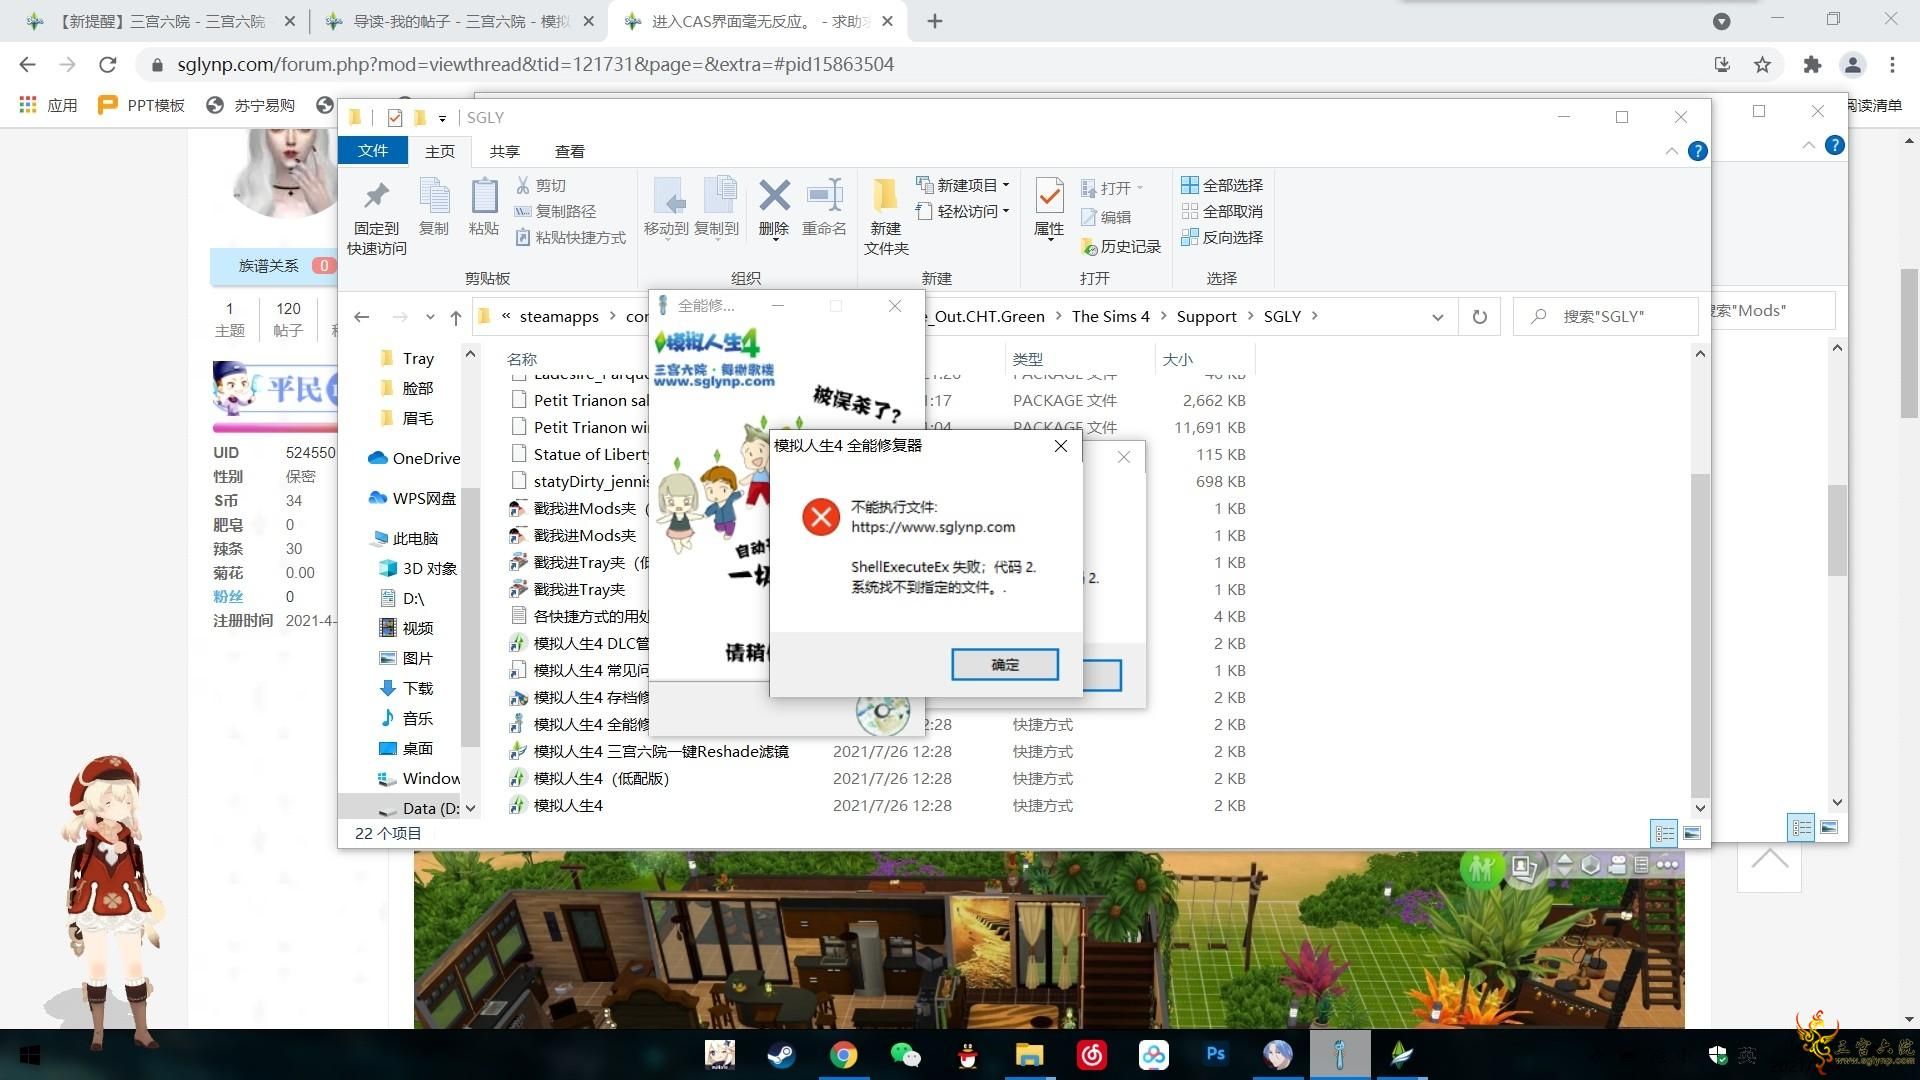Viewport: 1920px width, 1080px height.
Task: Click the 移动到 move-to icon
Action: (667, 196)
